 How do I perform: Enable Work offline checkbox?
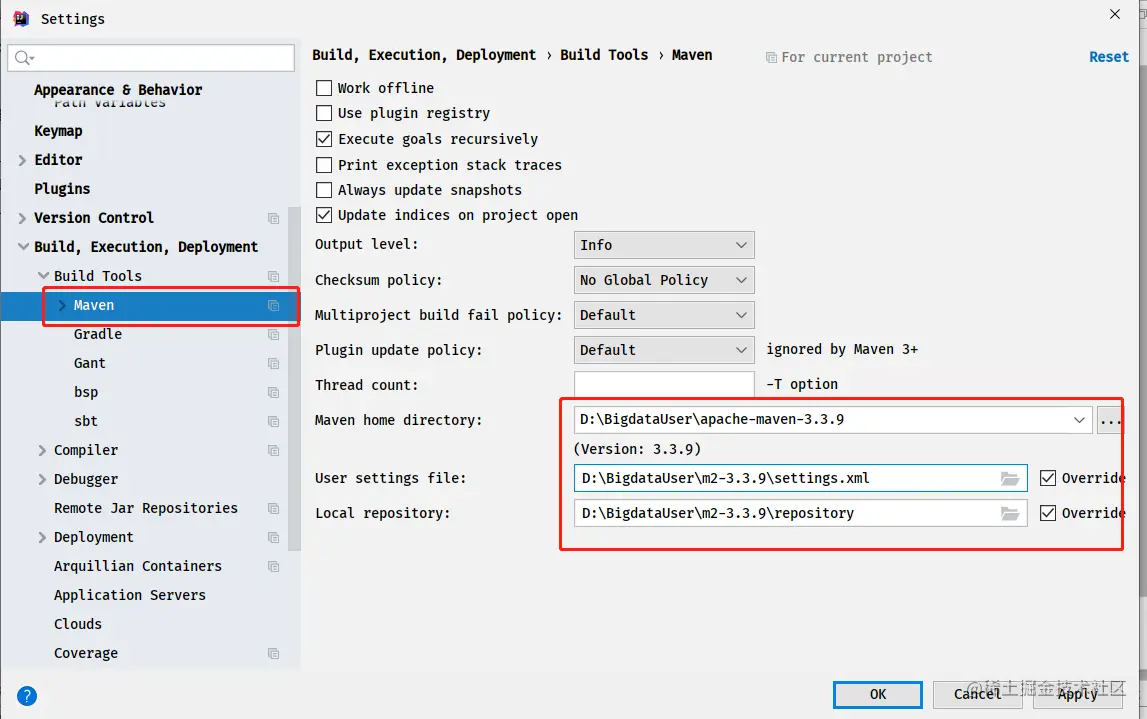pos(323,88)
